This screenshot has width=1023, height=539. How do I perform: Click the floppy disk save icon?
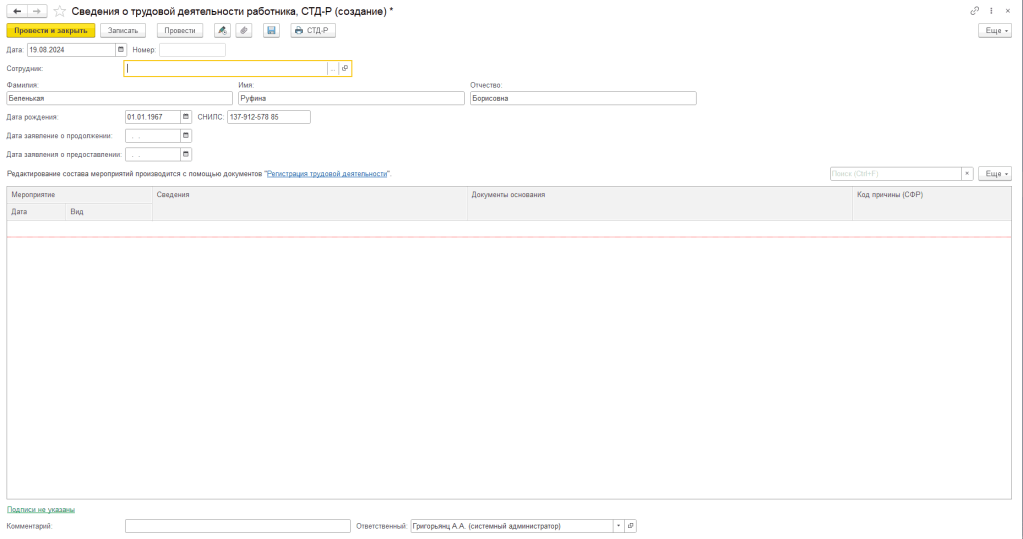coord(271,31)
